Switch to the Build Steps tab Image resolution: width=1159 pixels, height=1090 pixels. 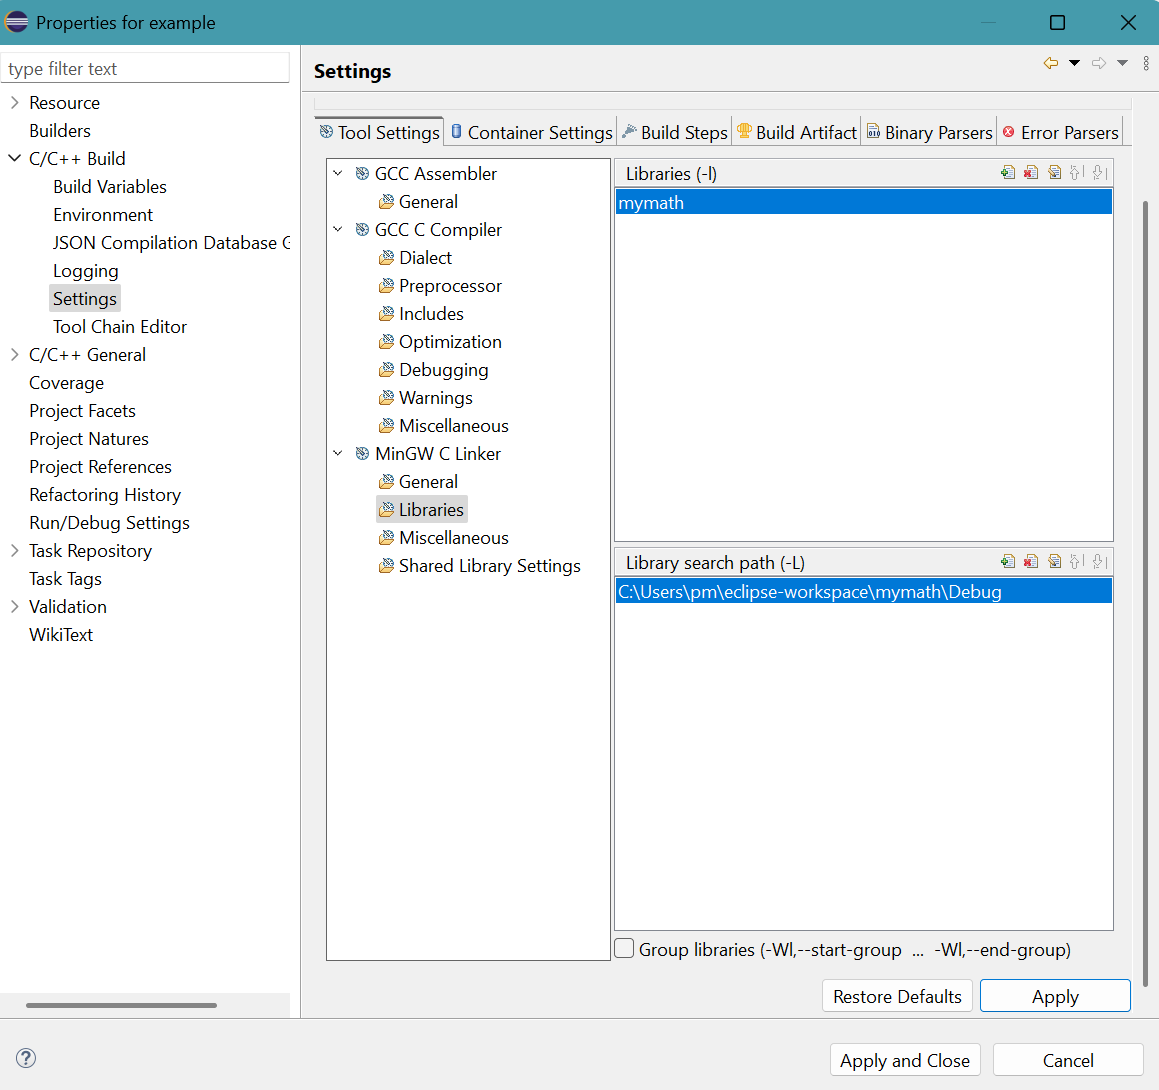[675, 132]
